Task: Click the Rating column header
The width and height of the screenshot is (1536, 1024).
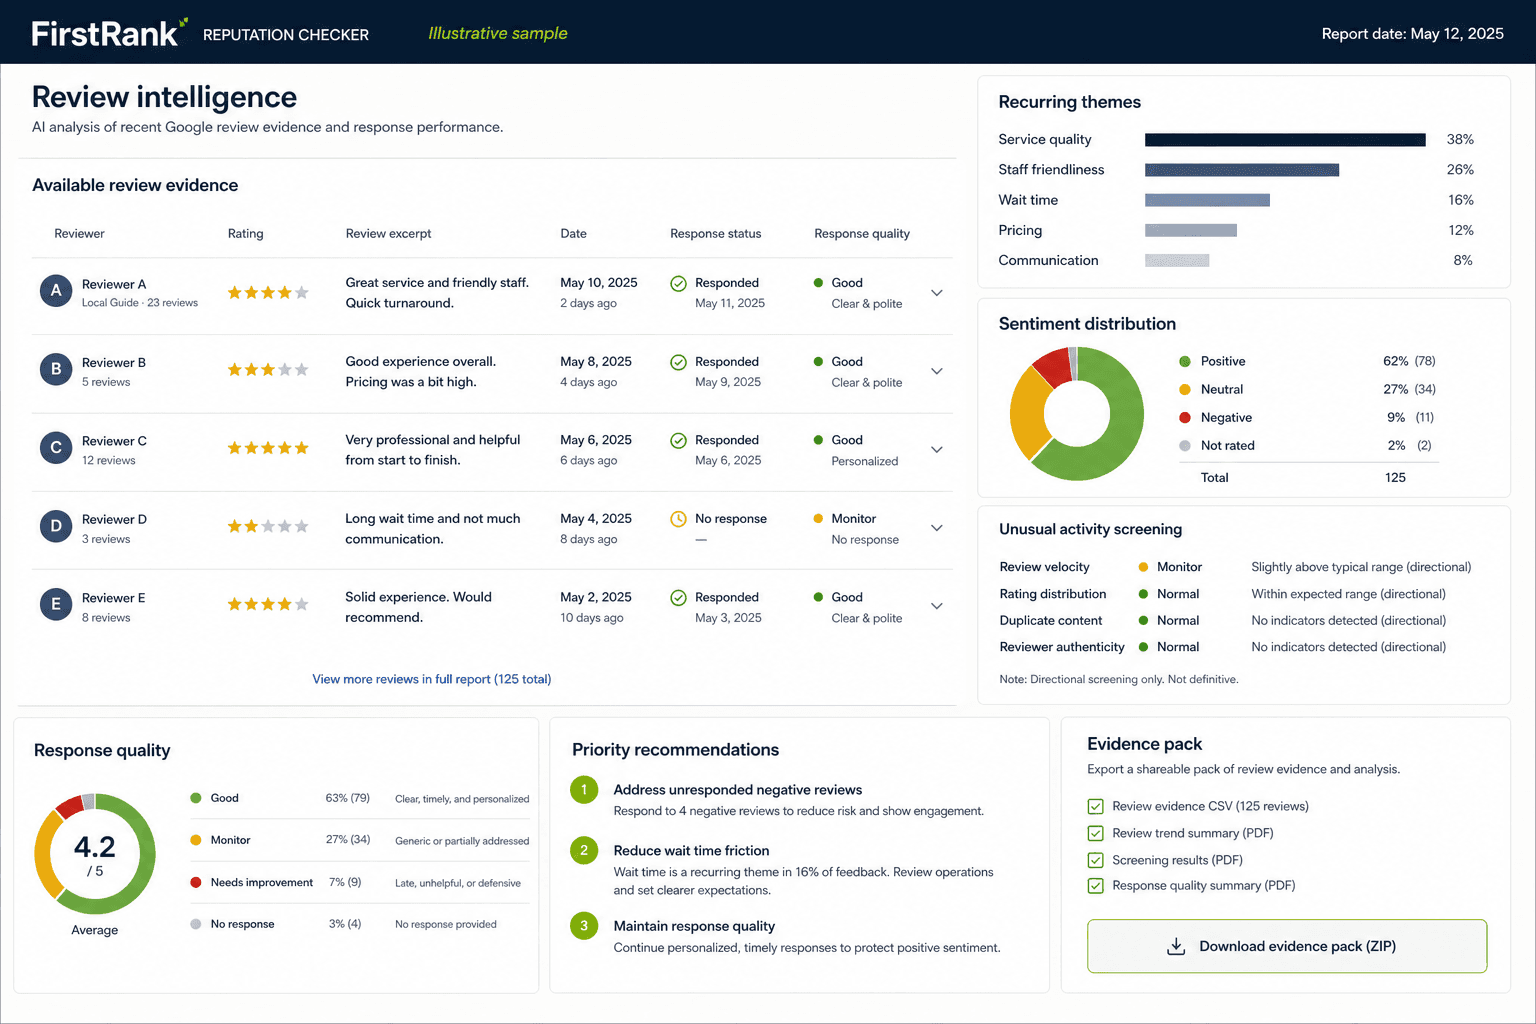Action: point(245,234)
